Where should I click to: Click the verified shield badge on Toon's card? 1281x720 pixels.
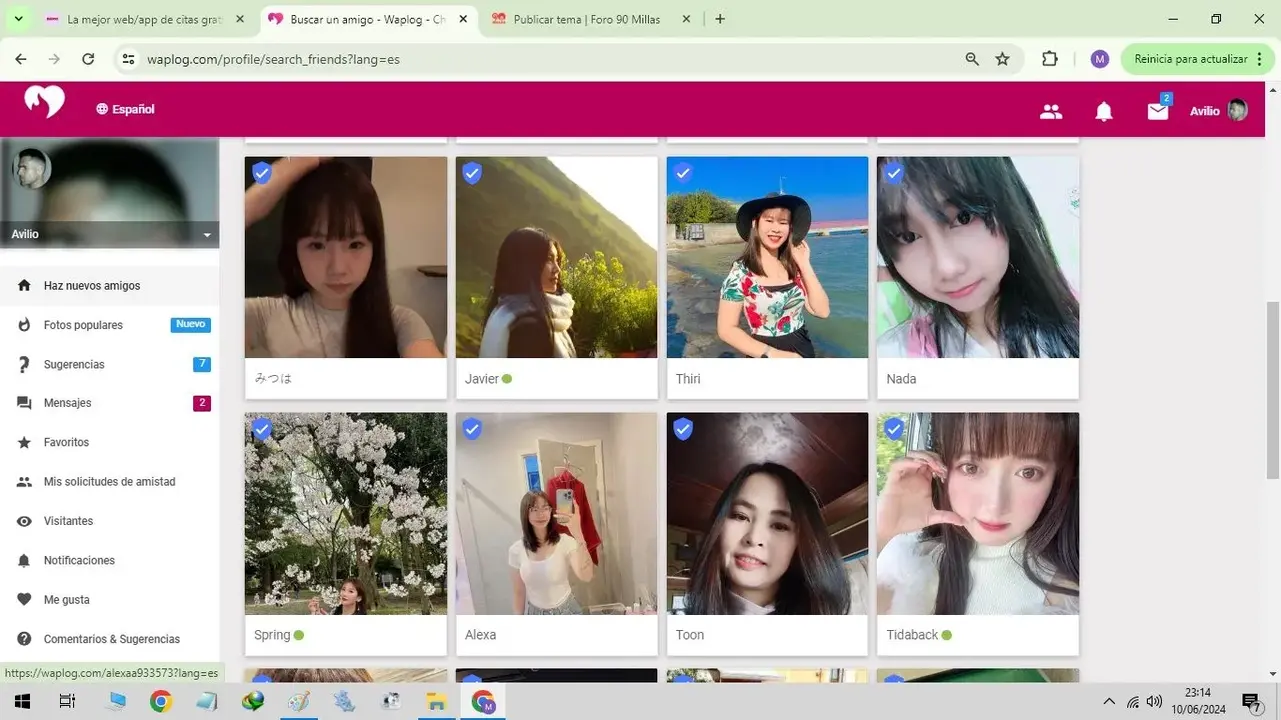(x=683, y=429)
